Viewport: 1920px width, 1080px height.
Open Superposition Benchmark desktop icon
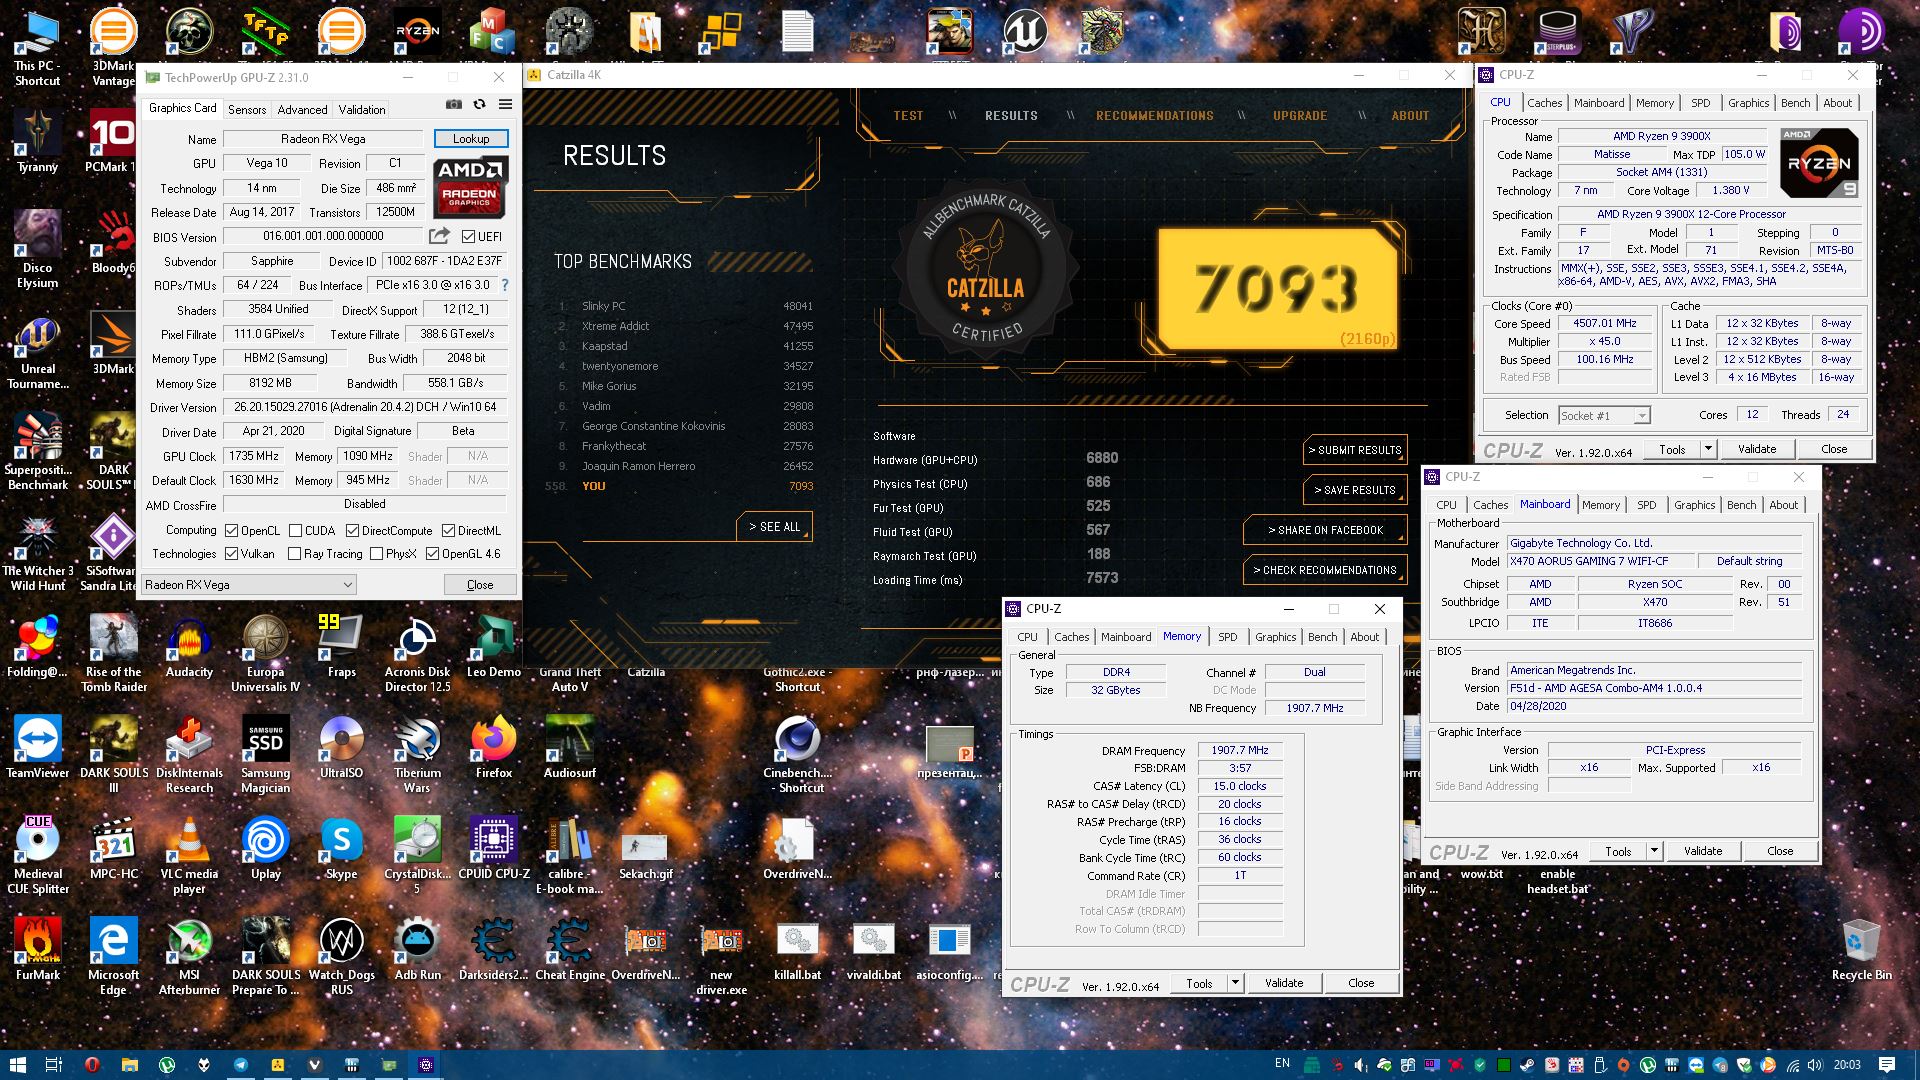(38, 453)
